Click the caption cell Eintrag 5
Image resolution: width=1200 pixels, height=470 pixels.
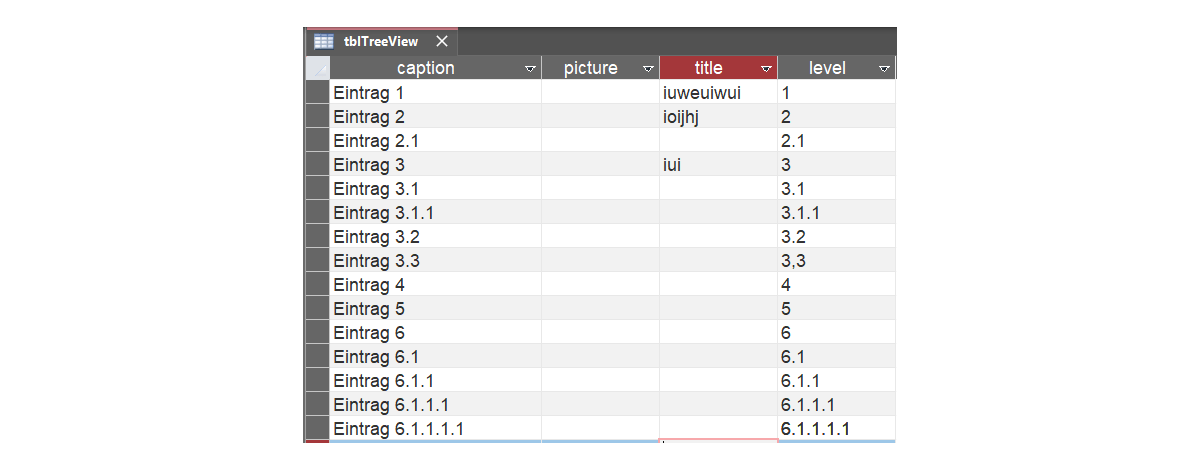click(435, 309)
